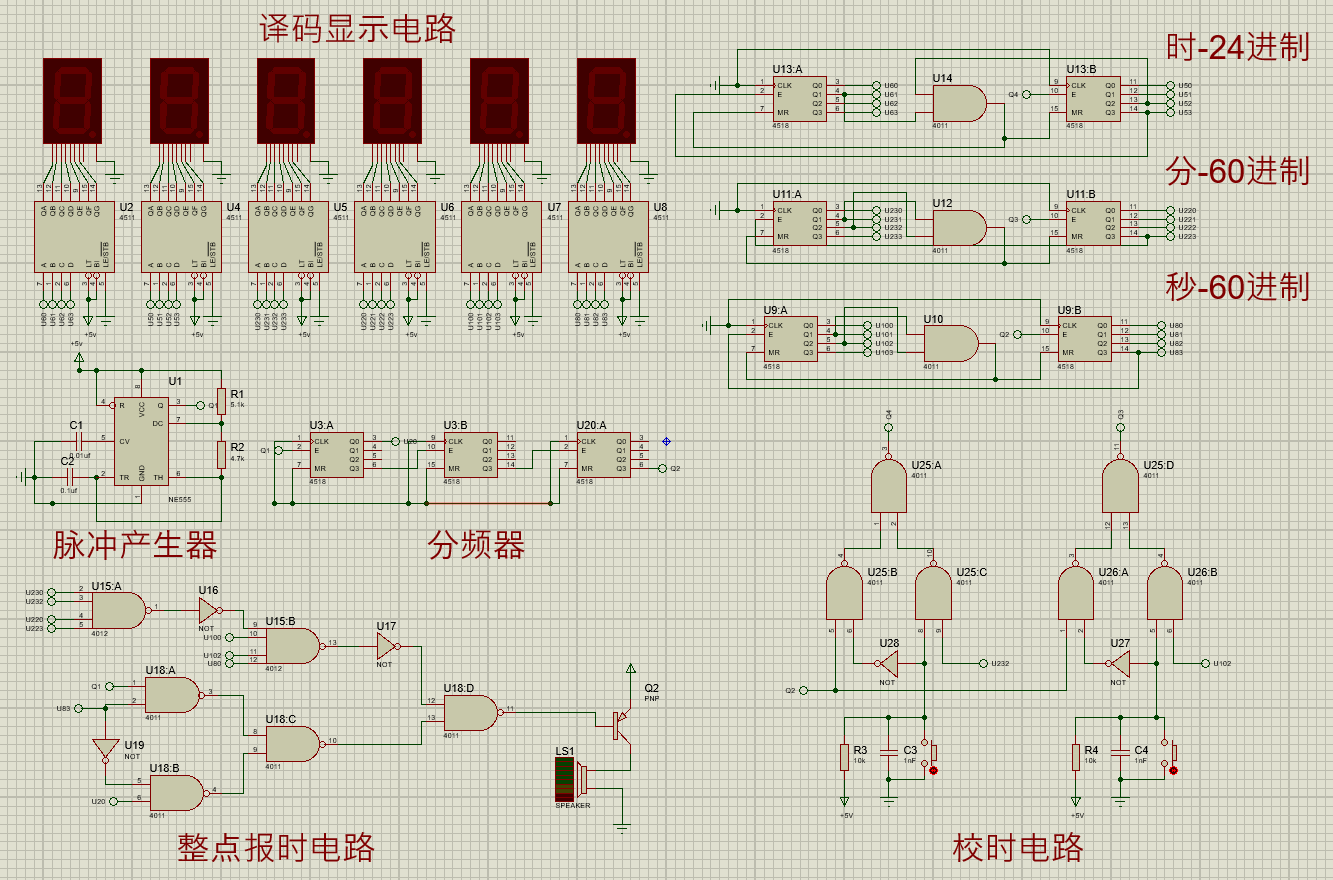The width and height of the screenshot is (1333, 880).
Task: Click the seven-segment display wired to U8
Action: pyautogui.click(x=606, y=100)
